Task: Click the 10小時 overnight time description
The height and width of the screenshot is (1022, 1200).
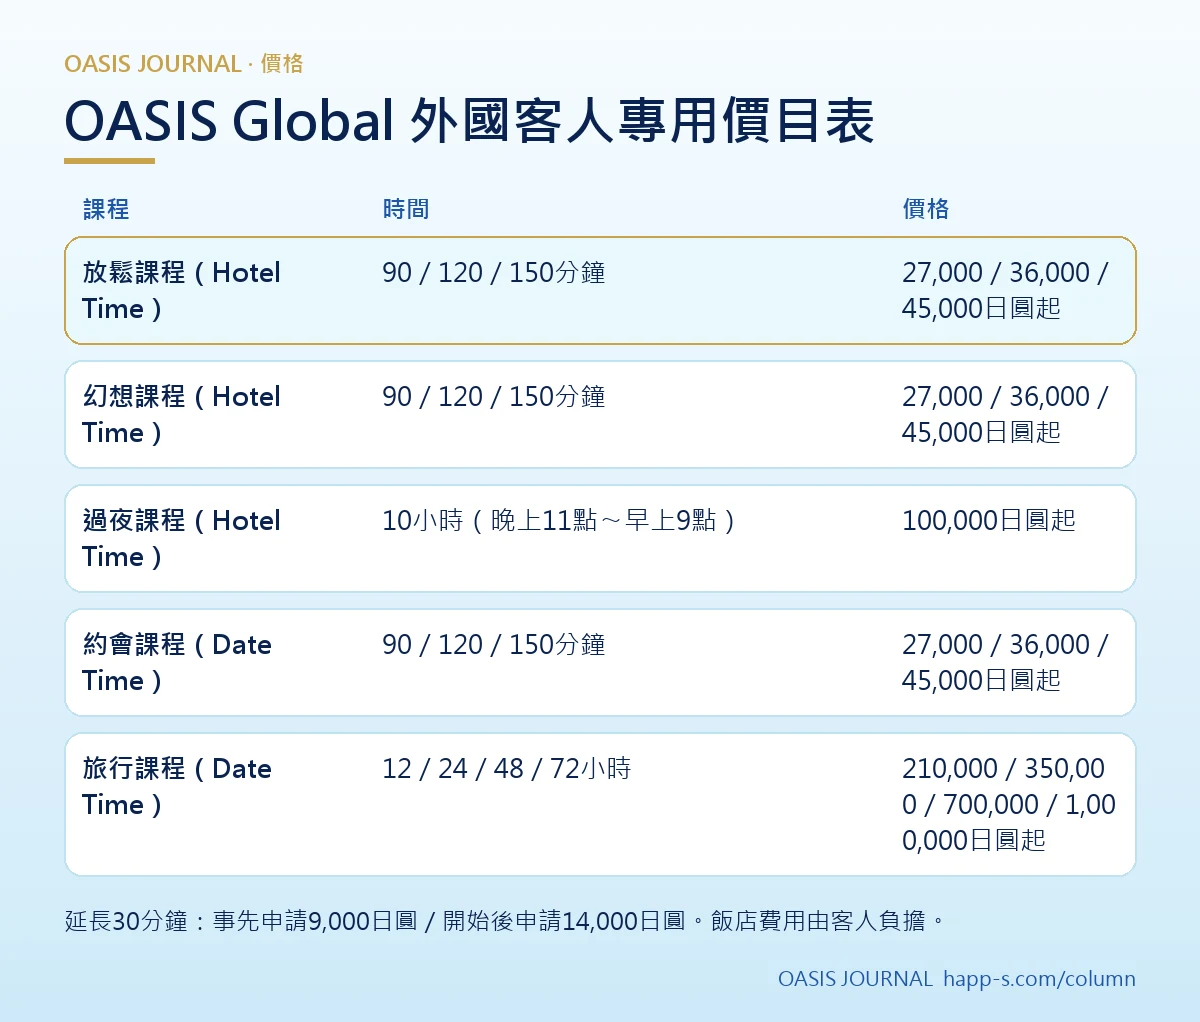Action: pos(559,520)
